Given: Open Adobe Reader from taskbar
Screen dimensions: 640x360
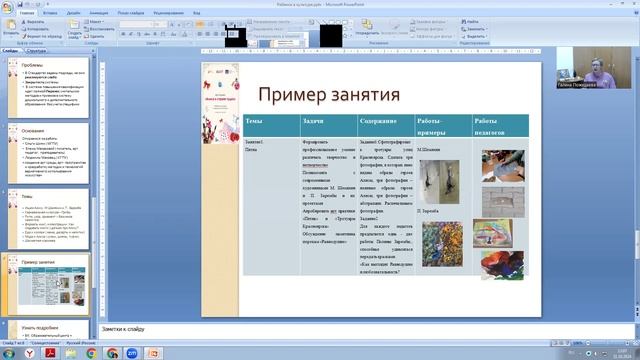Looking at the screenshot, I should point(50,353).
